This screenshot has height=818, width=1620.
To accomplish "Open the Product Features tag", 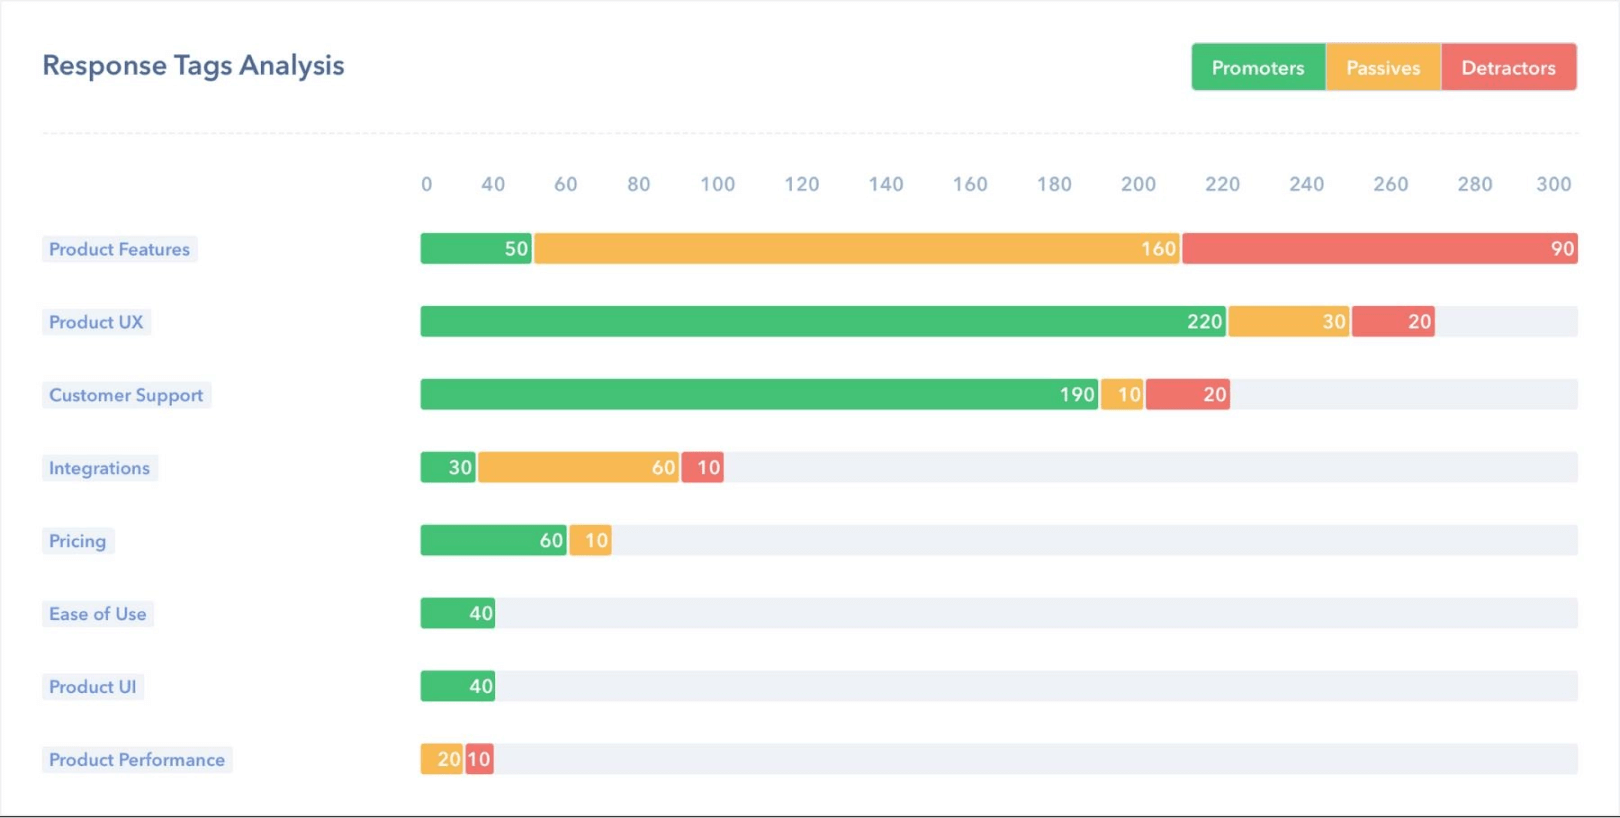I will [x=119, y=249].
